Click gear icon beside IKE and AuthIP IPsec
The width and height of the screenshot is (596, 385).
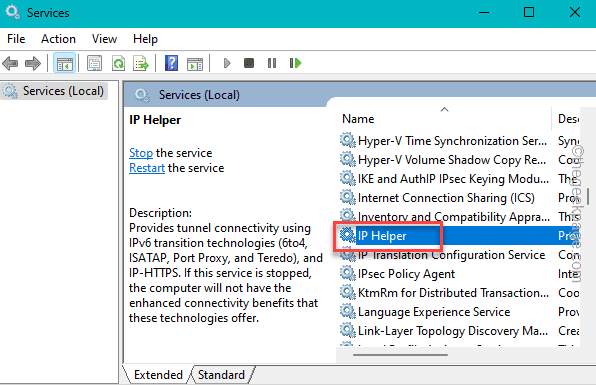(347, 178)
